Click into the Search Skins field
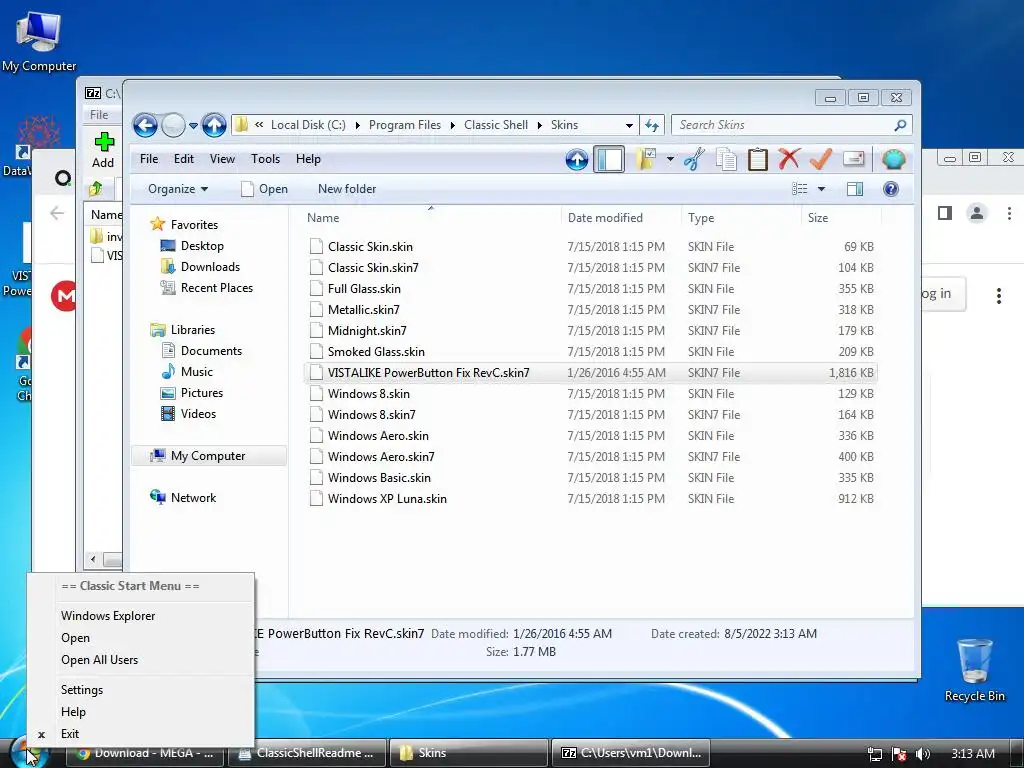Screen dimensions: 1024x768 782,125
